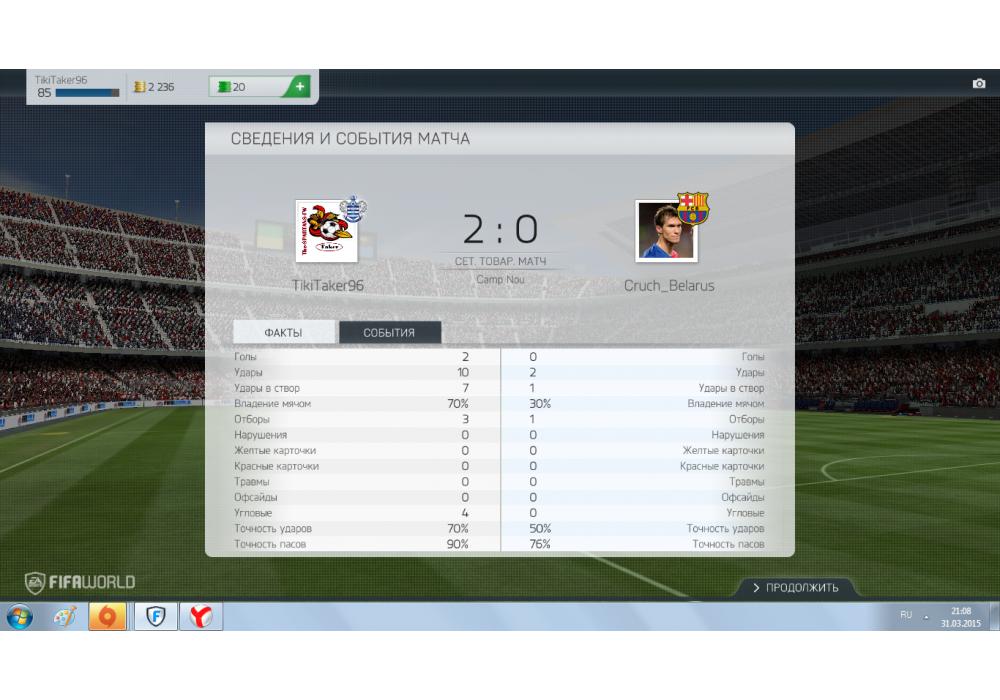Click the ПРОДОЛЖИТЬ button
The width and height of the screenshot is (1000, 700).
[795, 588]
